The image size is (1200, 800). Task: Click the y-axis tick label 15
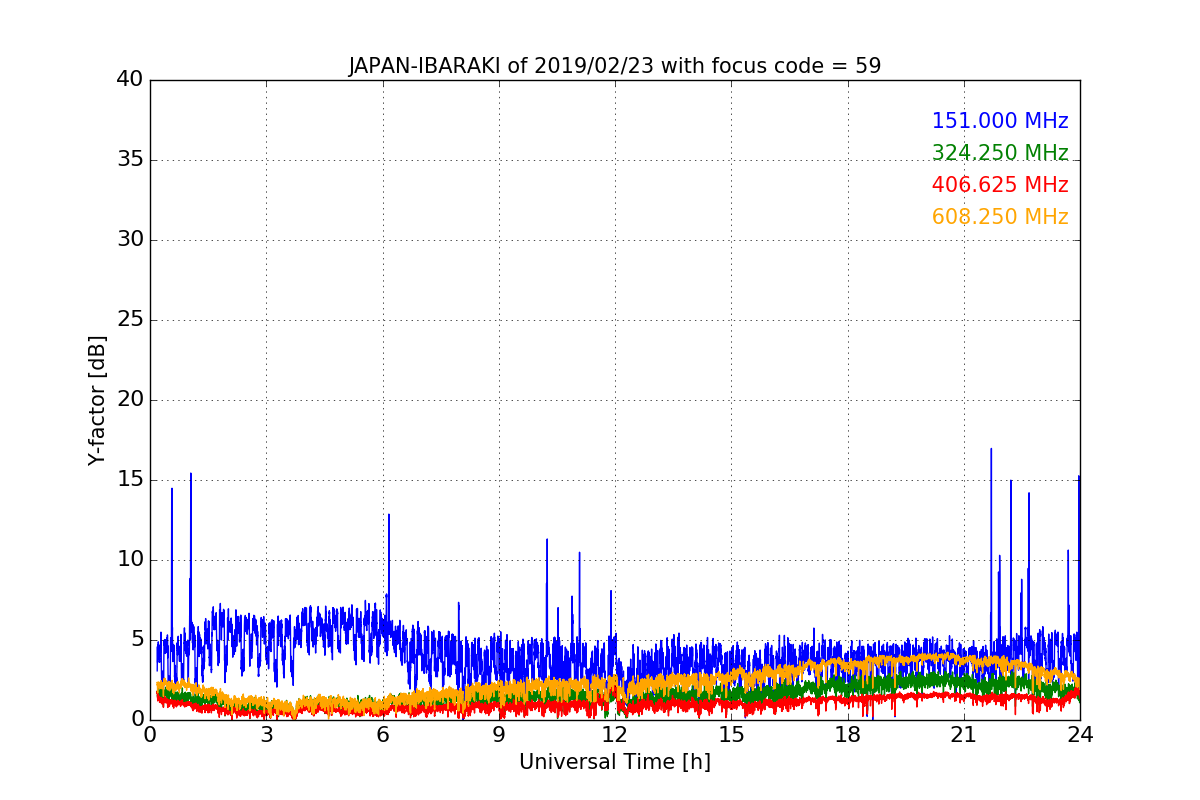(130, 480)
